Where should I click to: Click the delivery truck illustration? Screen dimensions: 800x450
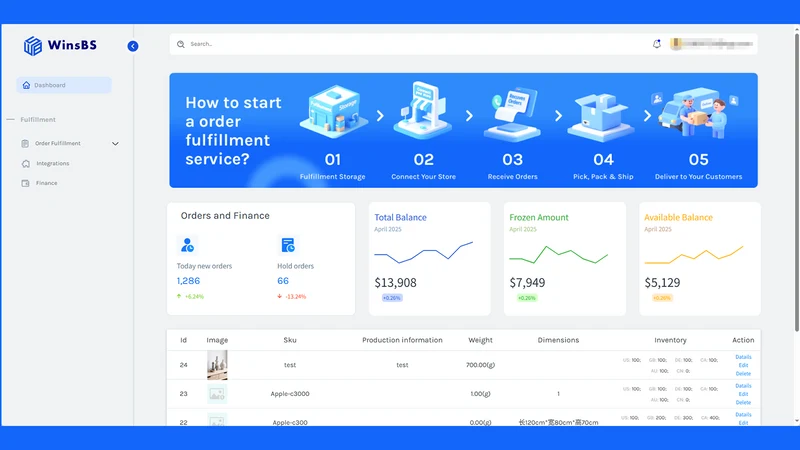click(697, 112)
